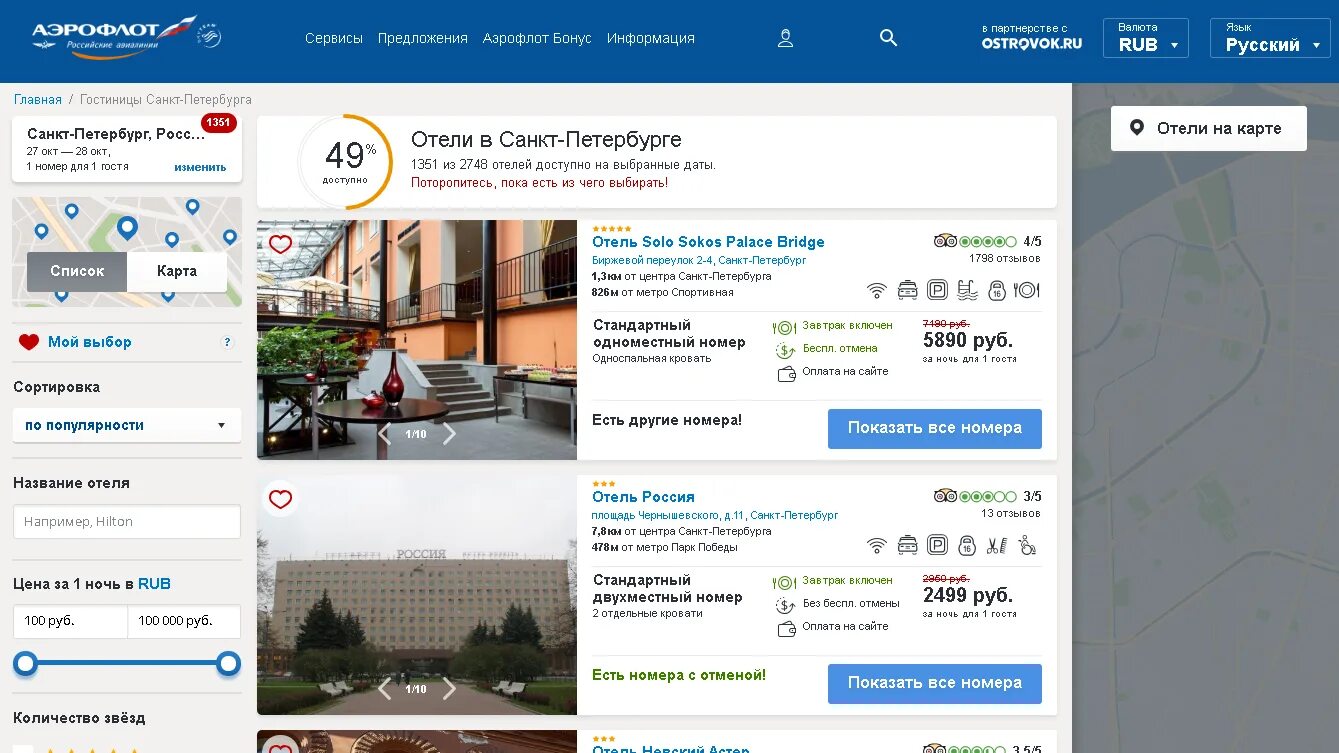The image size is (1339, 753).
Task: Click breakfast included icon for Solo Sokos room
Action: tap(785, 327)
